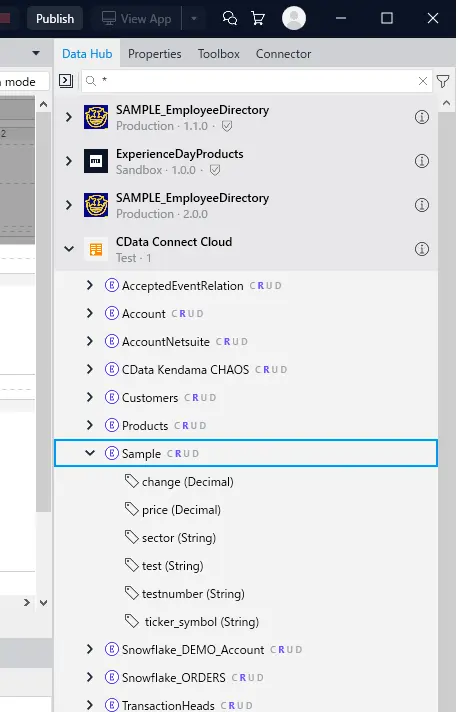Expand the Customers entity

click(x=90, y=397)
